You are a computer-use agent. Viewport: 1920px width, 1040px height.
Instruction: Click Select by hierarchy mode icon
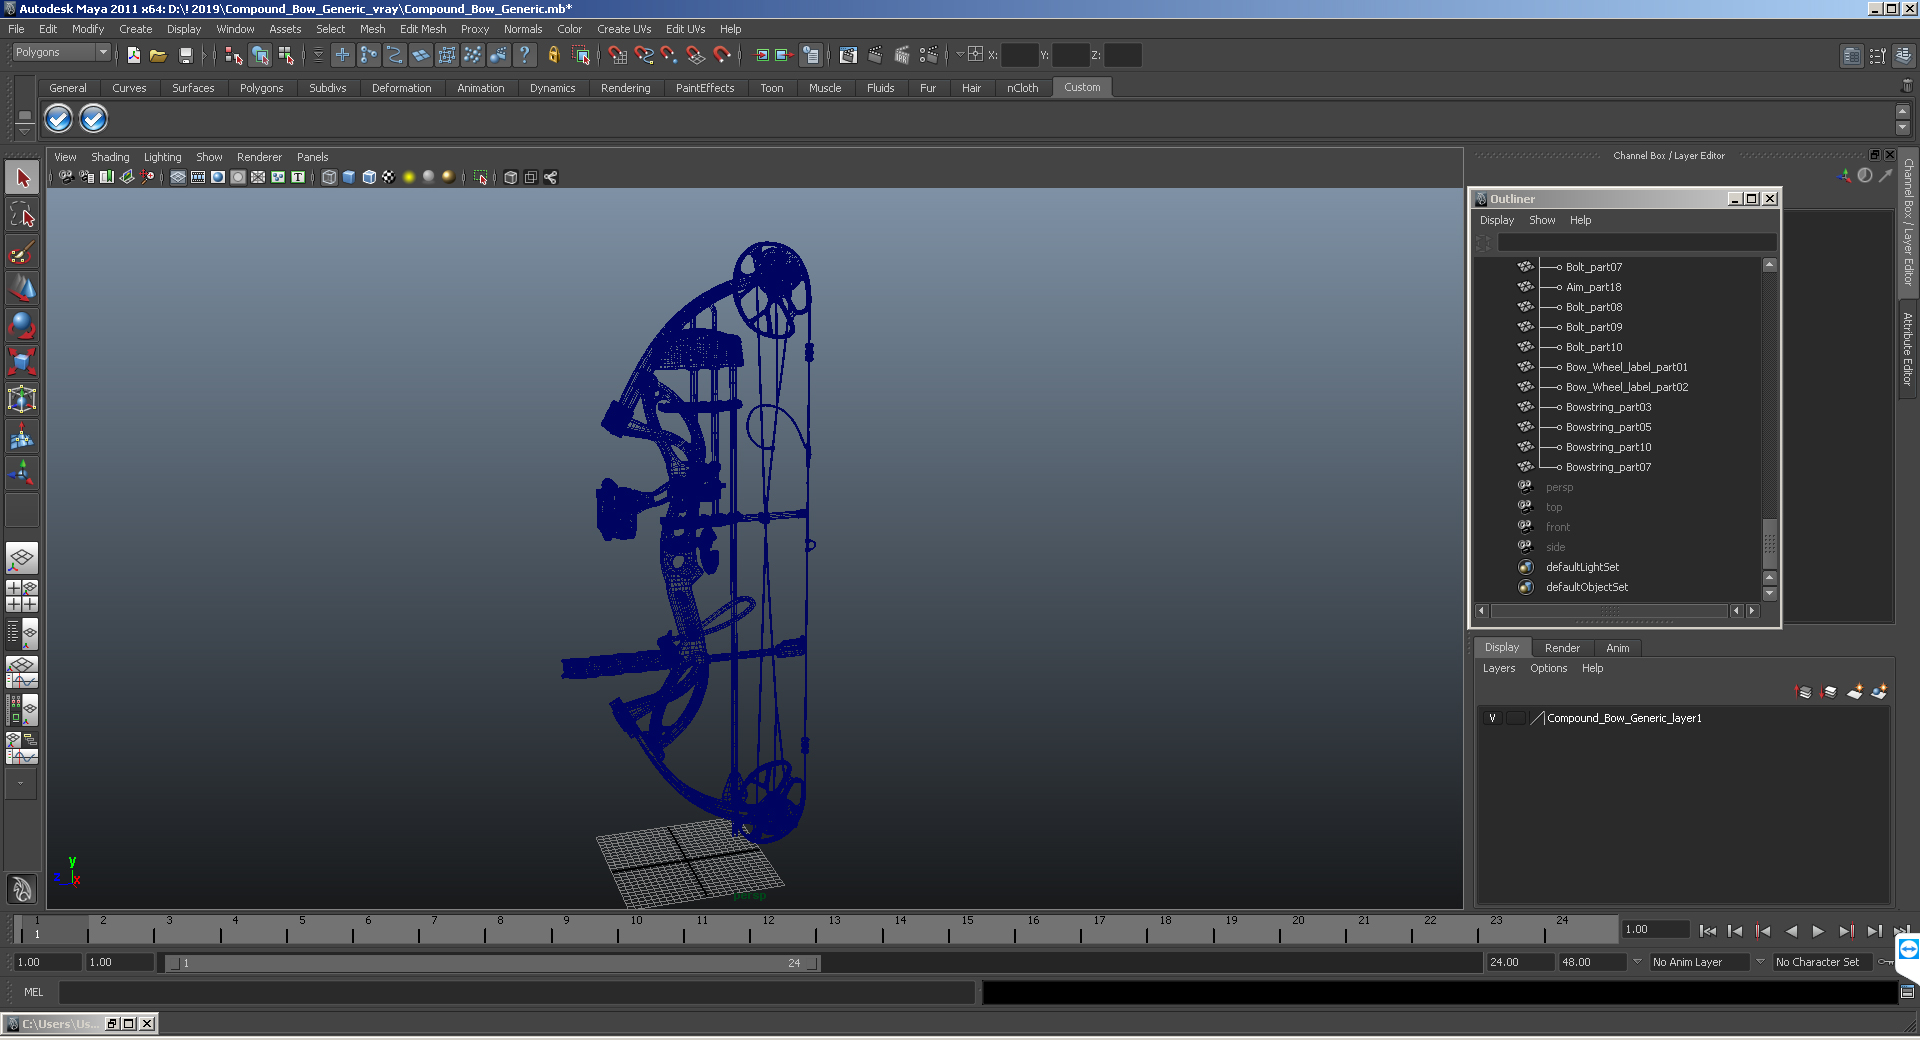coord(234,55)
